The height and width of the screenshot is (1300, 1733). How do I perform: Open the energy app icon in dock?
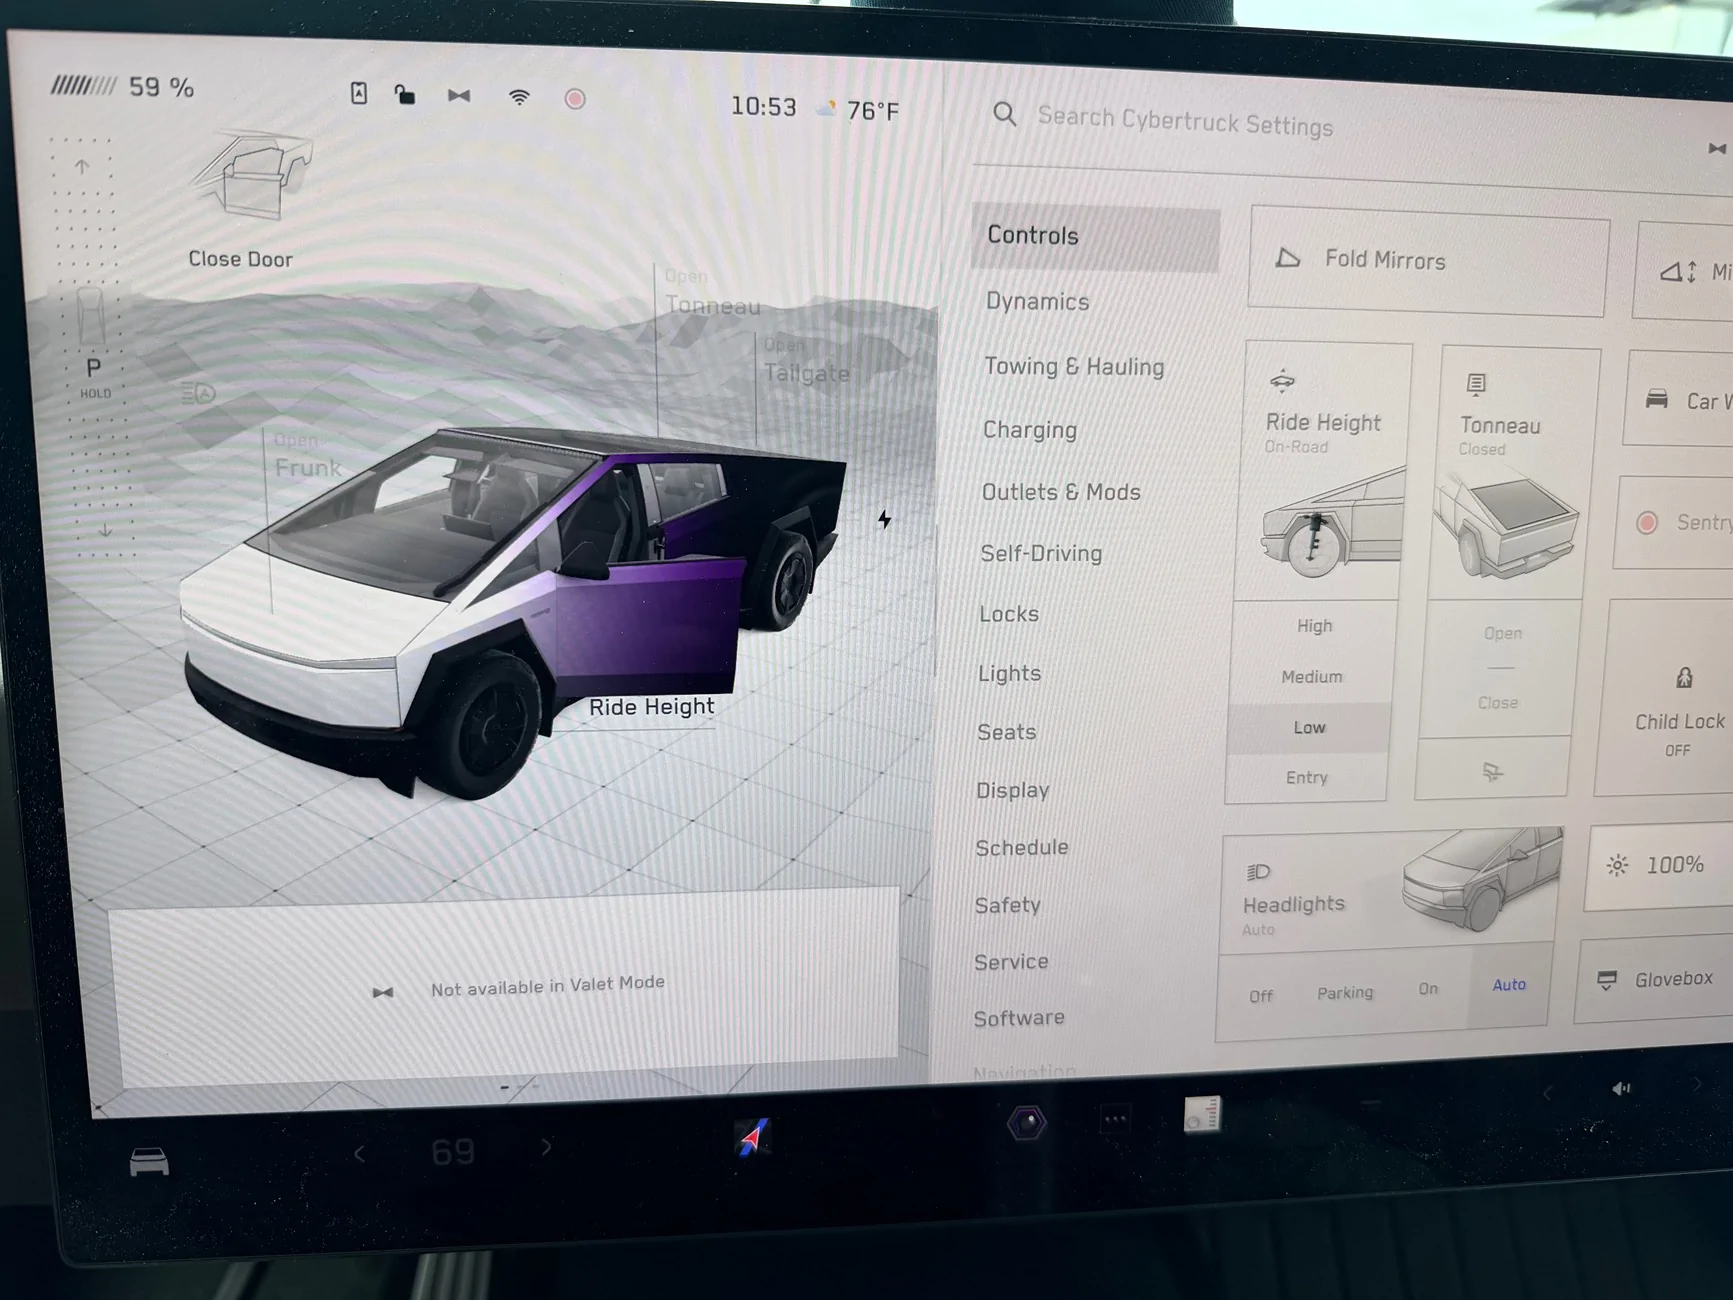1202,1114
